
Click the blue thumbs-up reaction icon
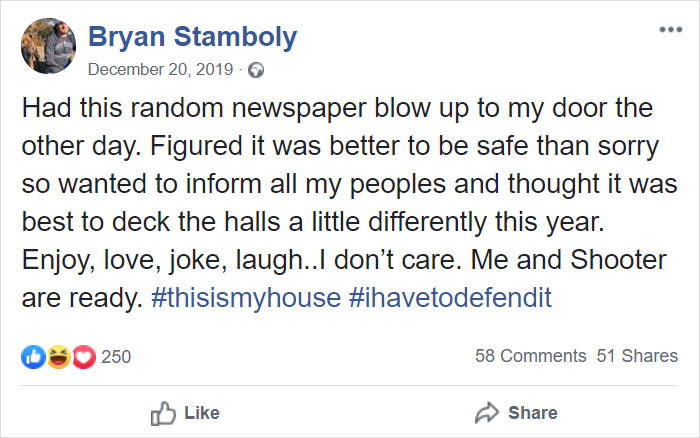(x=32, y=356)
